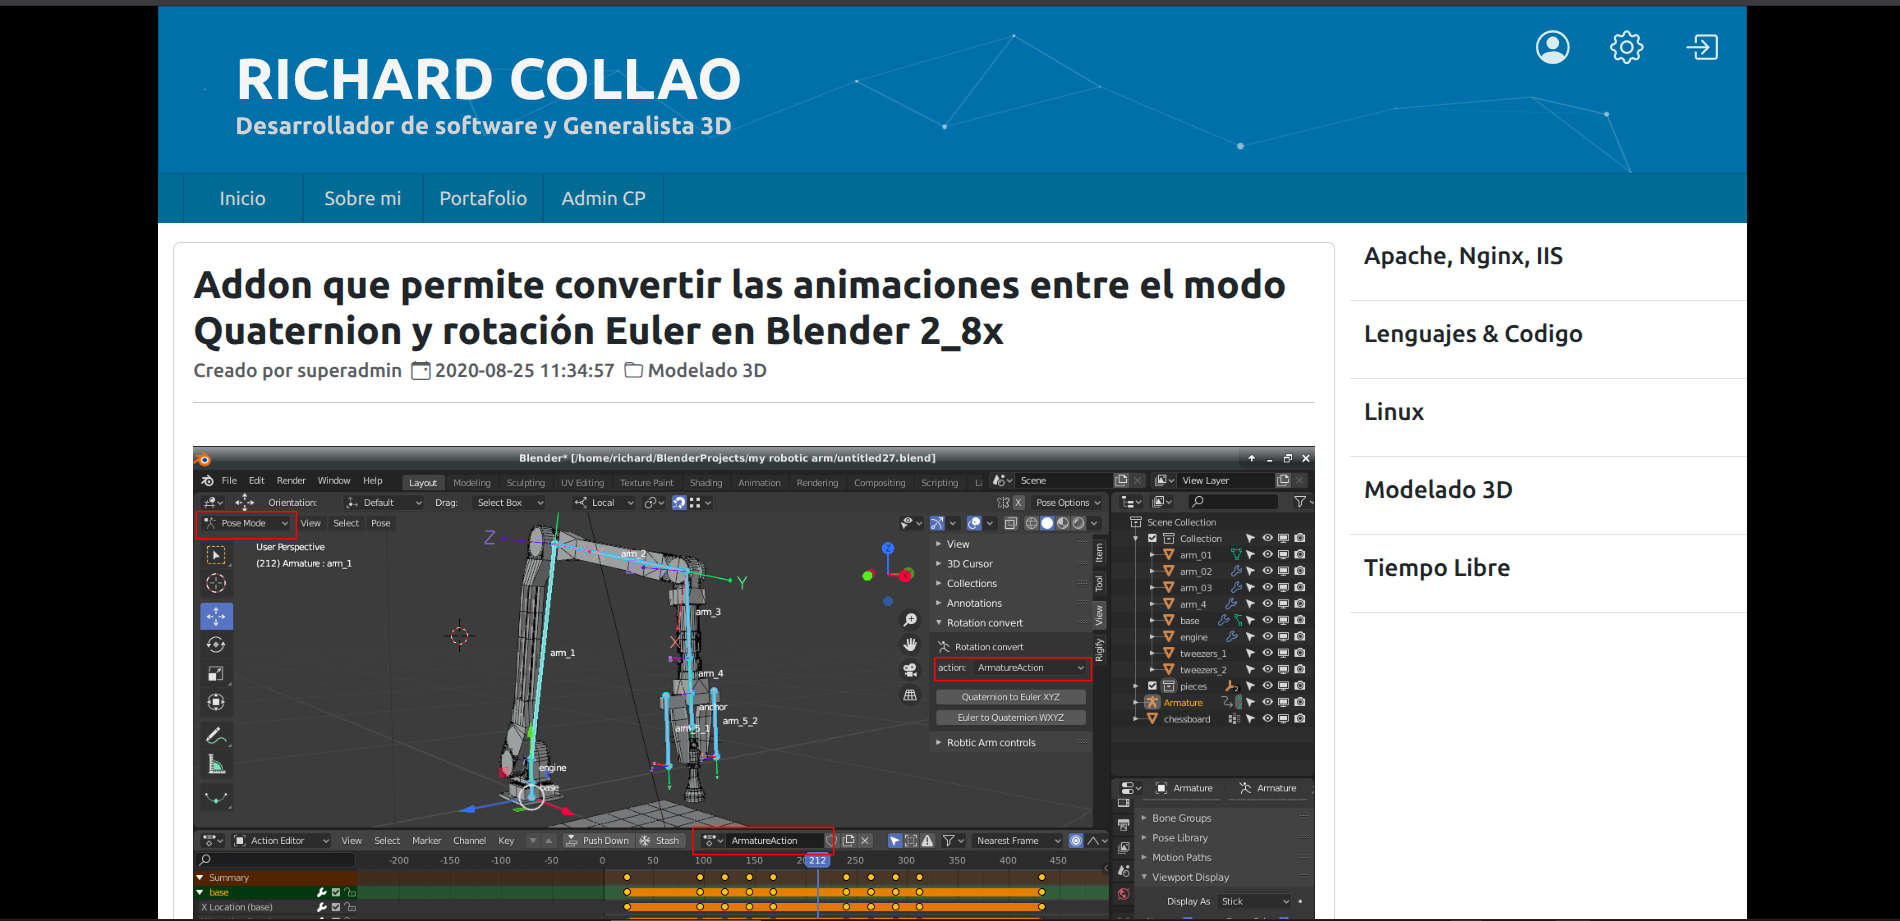The image size is (1900, 921).
Task: Toggle X-ray mode in the viewport header
Action: pyautogui.click(x=1011, y=523)
